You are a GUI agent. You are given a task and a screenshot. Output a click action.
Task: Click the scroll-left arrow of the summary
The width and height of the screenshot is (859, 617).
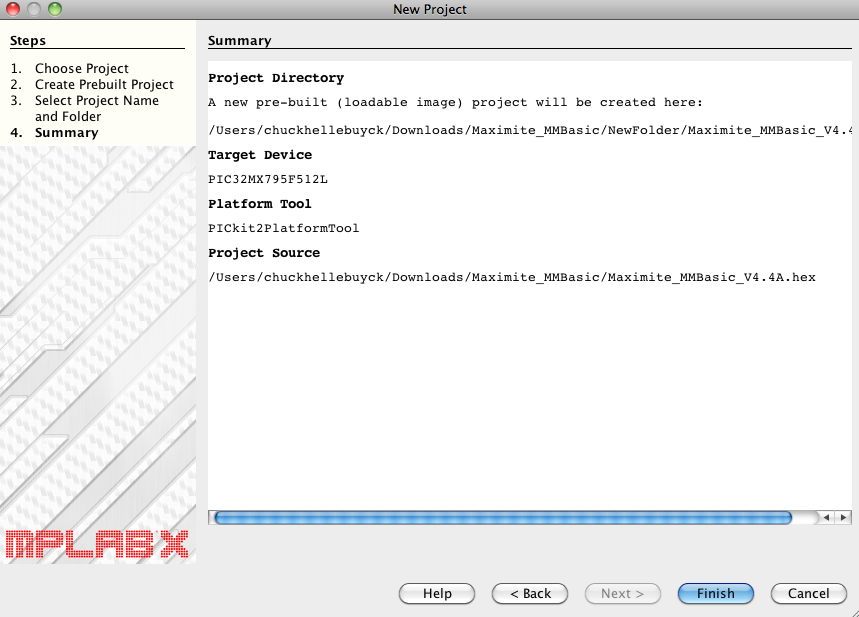[x=827, y=517]
